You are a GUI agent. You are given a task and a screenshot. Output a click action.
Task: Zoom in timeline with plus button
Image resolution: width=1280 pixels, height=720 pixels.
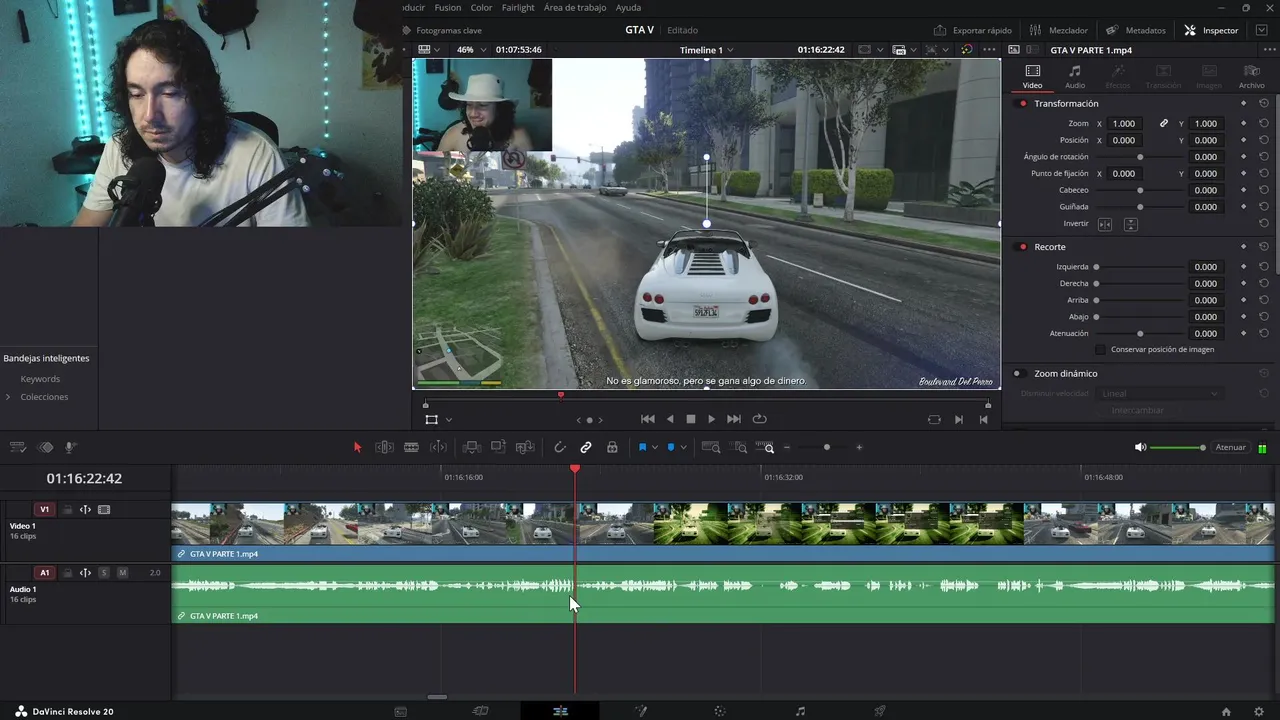tap(859, 447)
